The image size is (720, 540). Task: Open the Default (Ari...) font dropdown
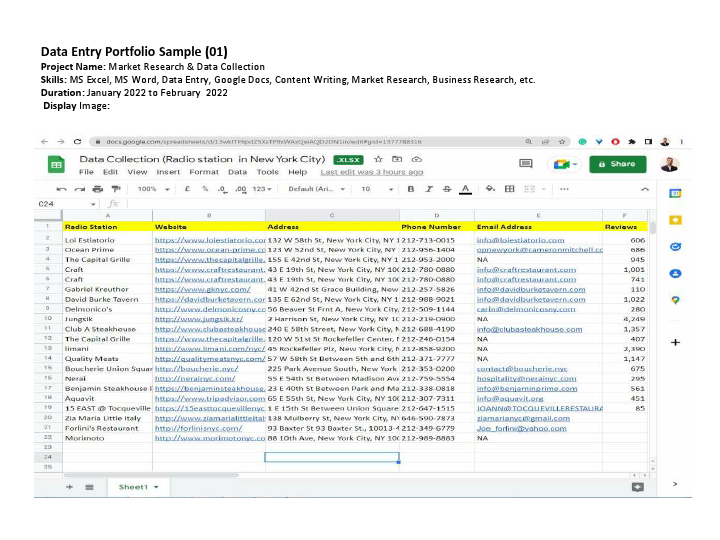316,189
